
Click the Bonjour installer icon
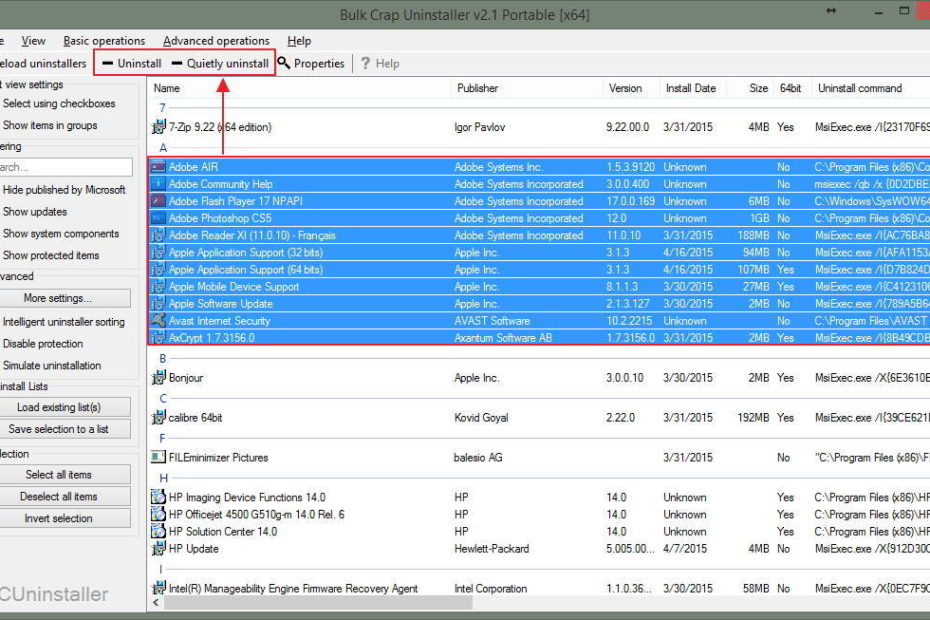[x=158, y=378]
